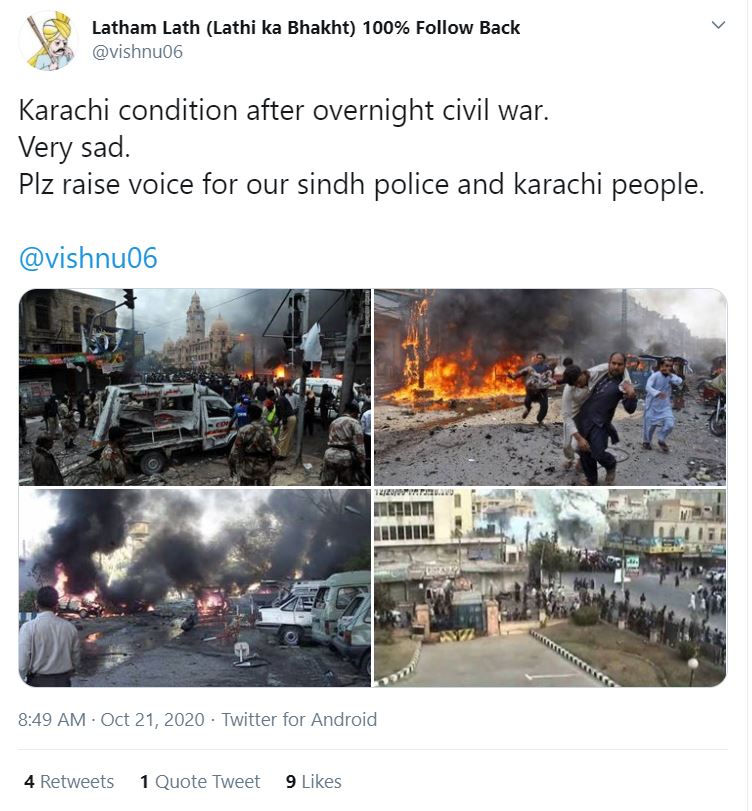Open the burning cars with black smoke photo

click(x=195, y=588)
